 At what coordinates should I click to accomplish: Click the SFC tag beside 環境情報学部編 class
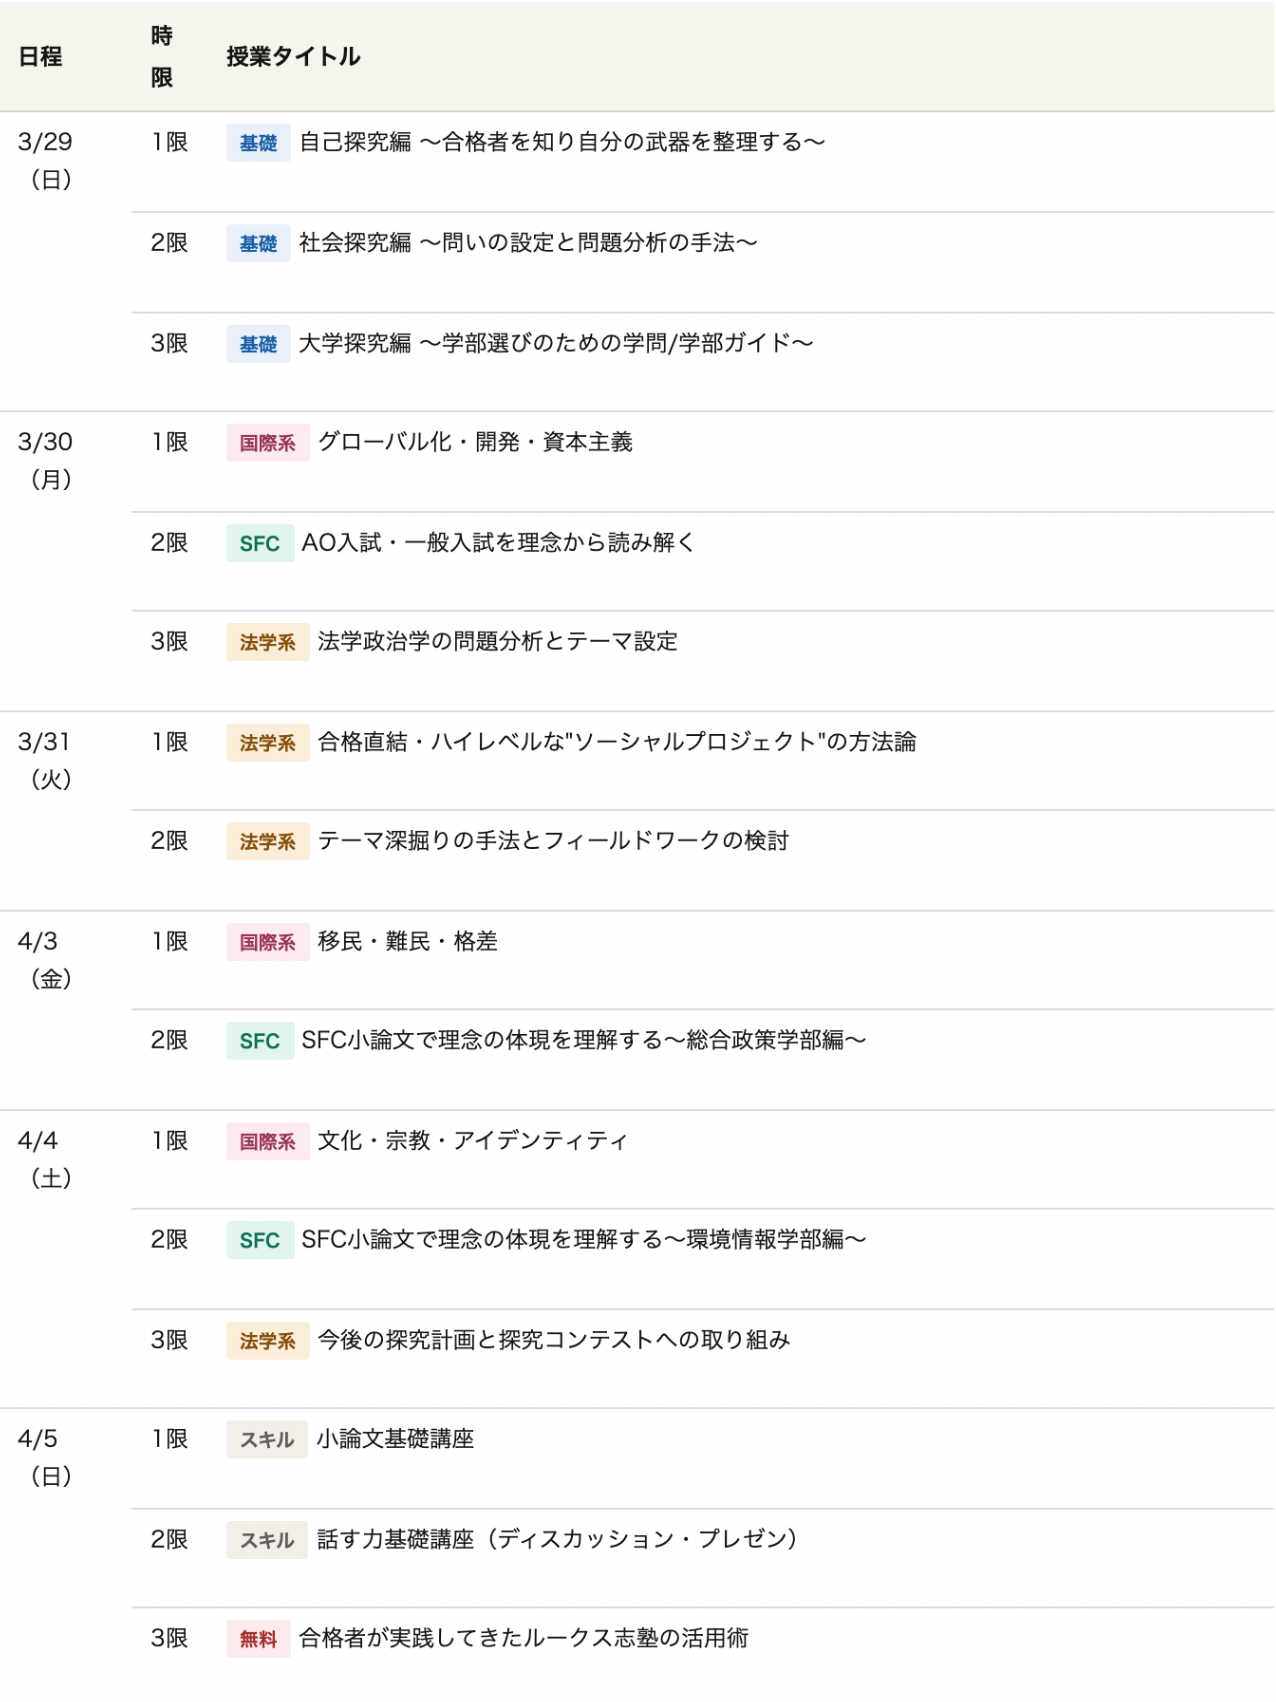[259, 1240]
